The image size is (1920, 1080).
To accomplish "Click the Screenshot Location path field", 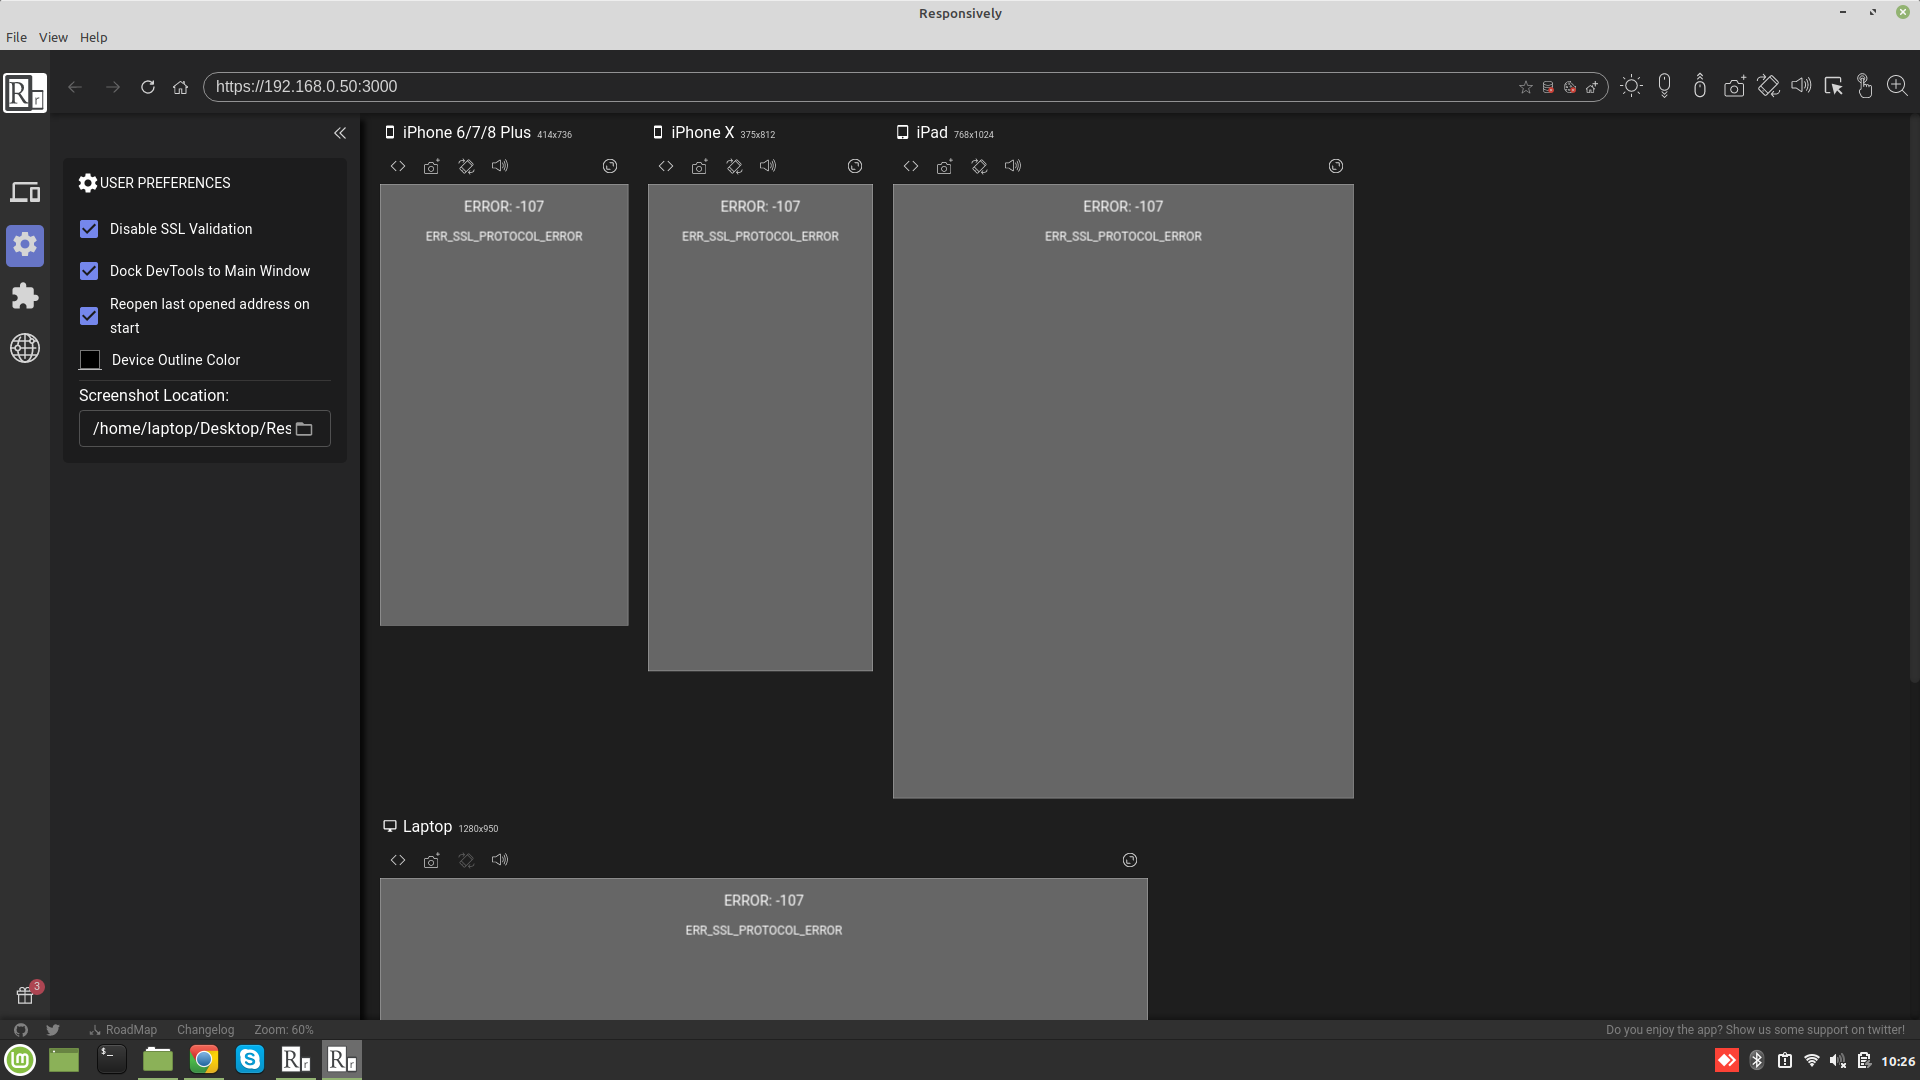I will pos(205,429).
